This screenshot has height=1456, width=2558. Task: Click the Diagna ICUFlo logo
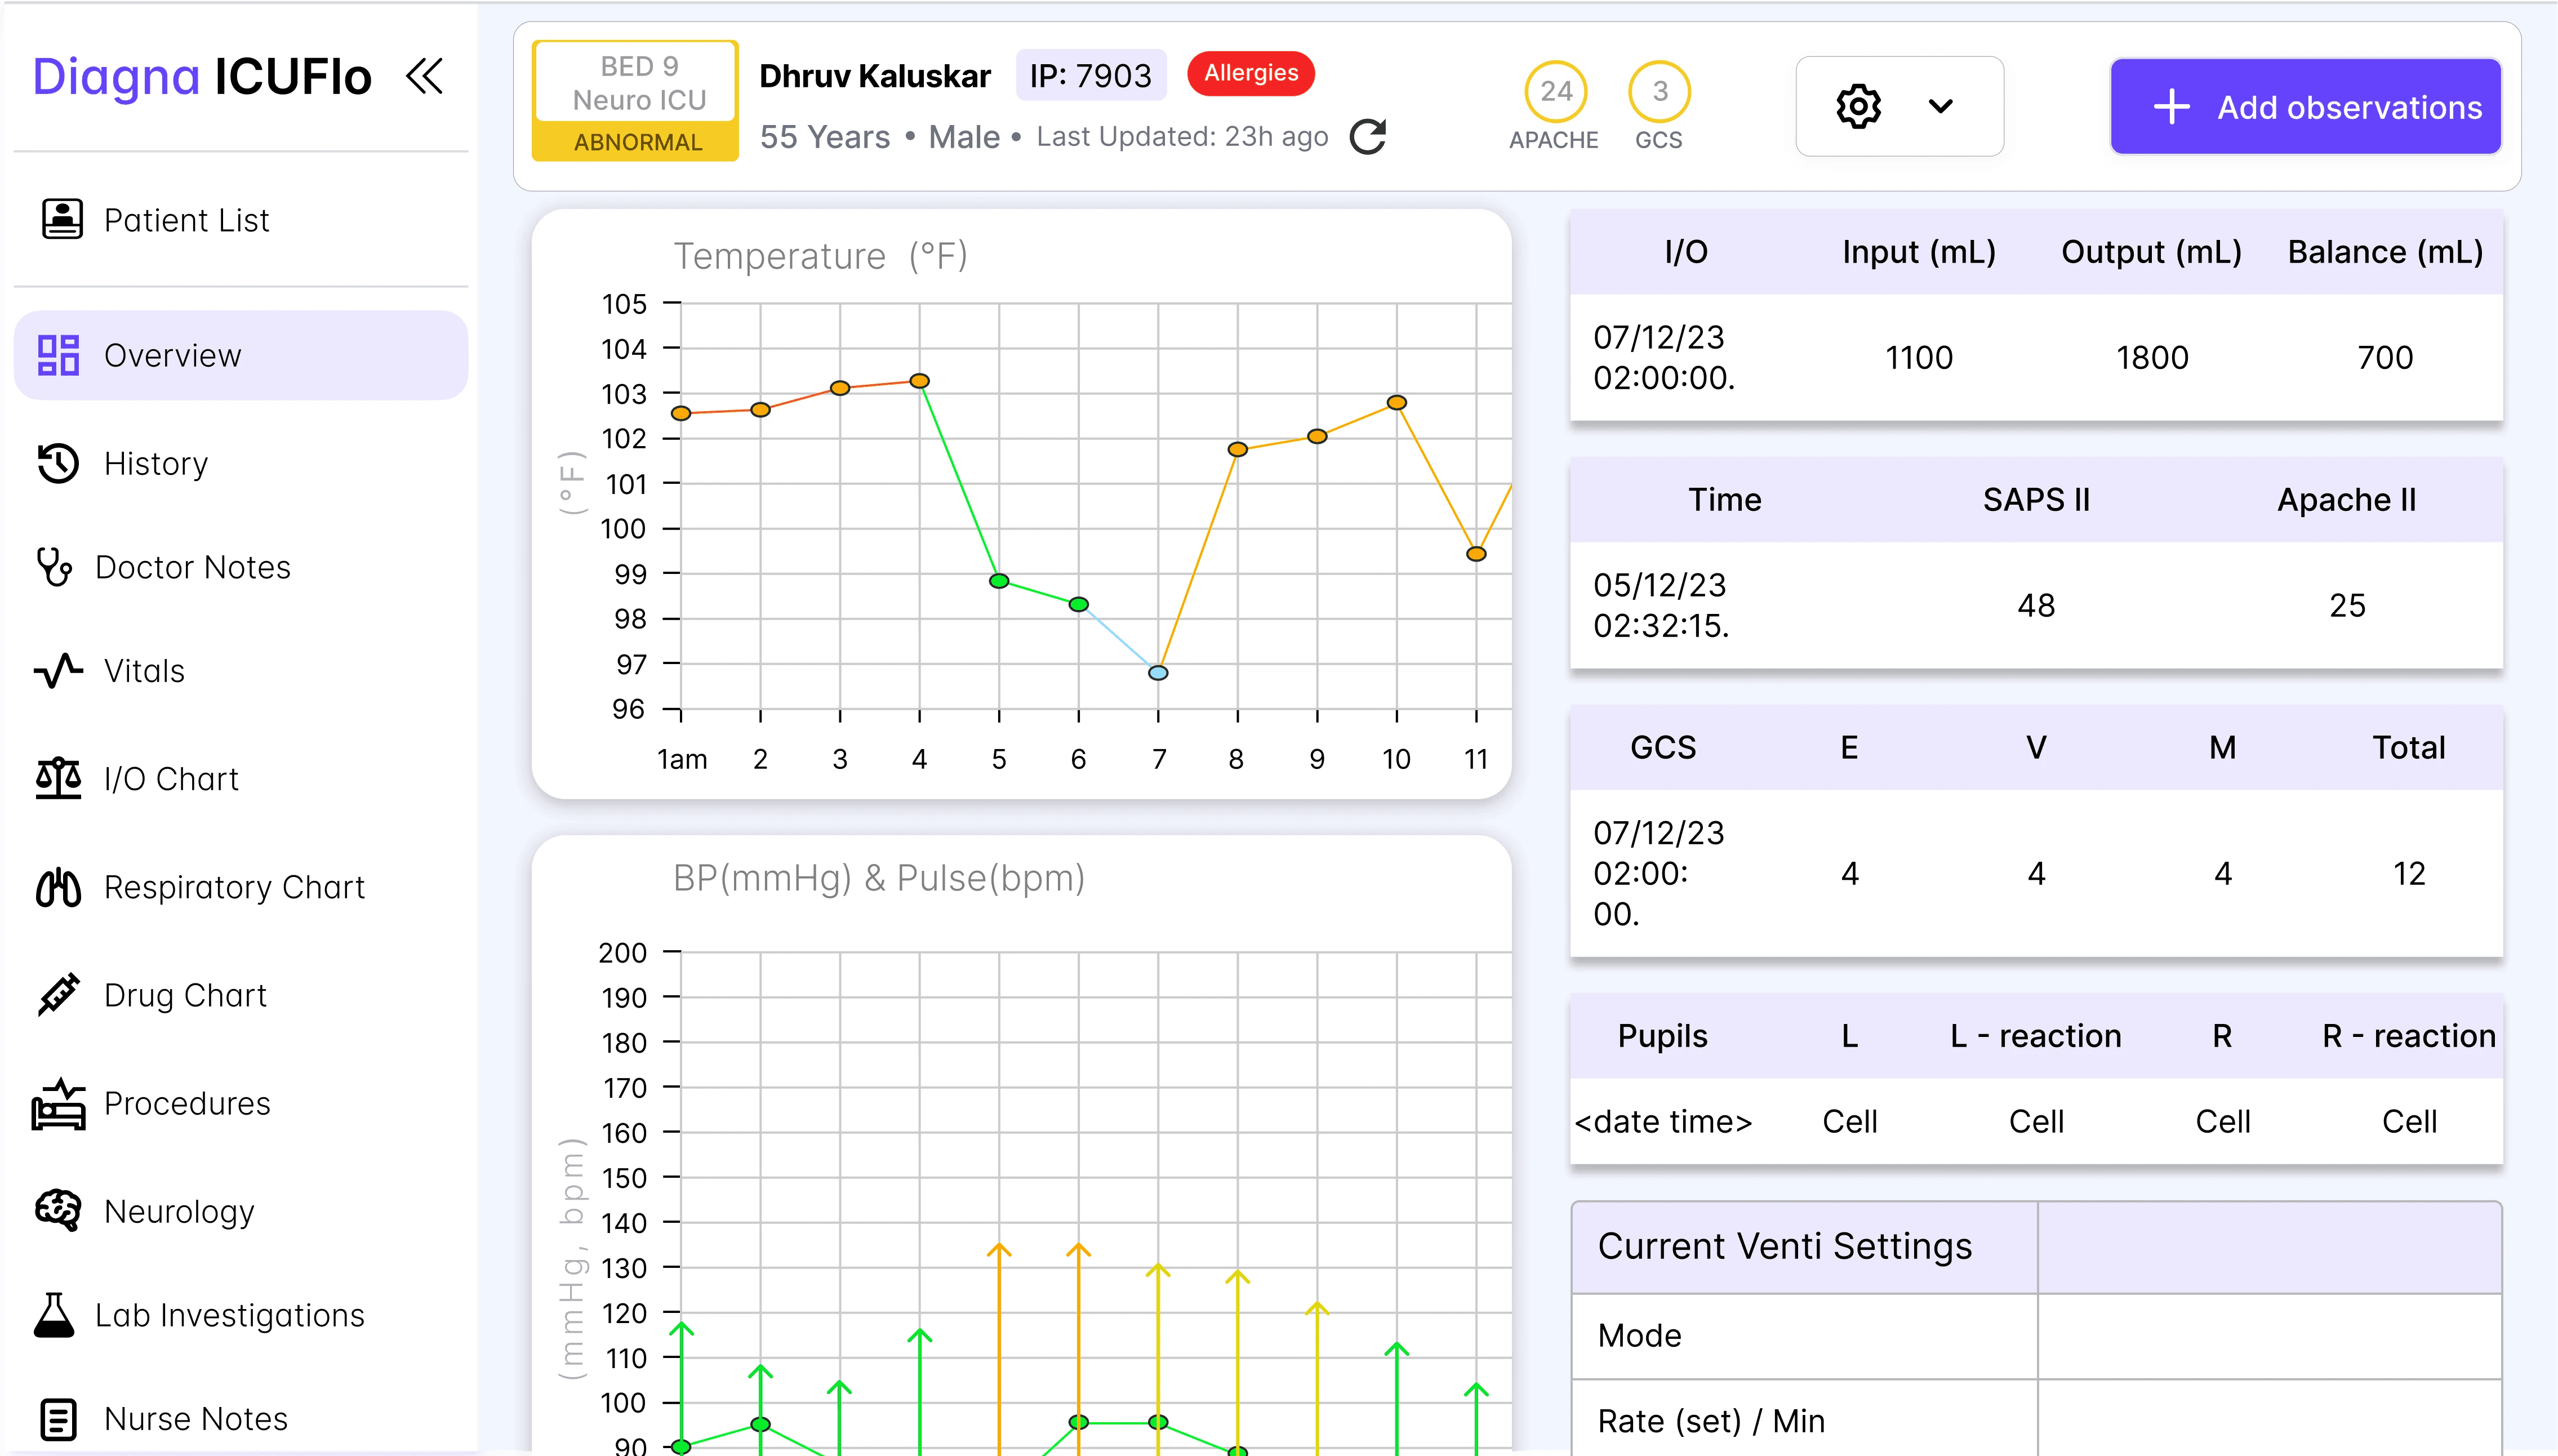click(x=202, y=77)
